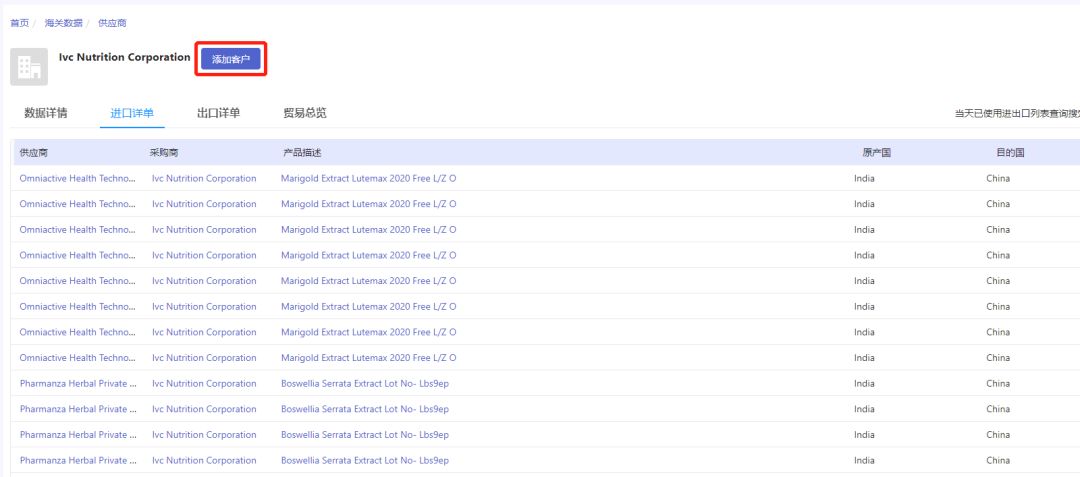Click the Ivc Nutrition Corporation page title

click(125, 57)
